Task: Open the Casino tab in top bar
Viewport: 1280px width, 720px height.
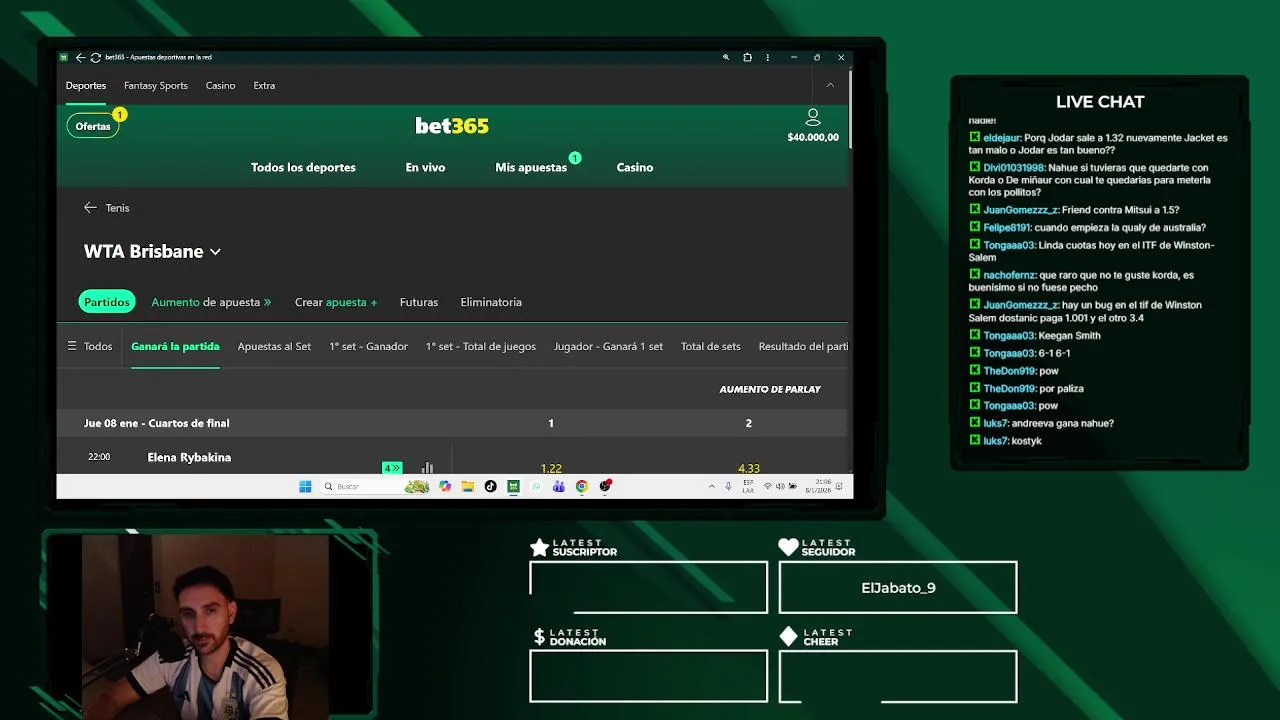Action: point(221,86)
